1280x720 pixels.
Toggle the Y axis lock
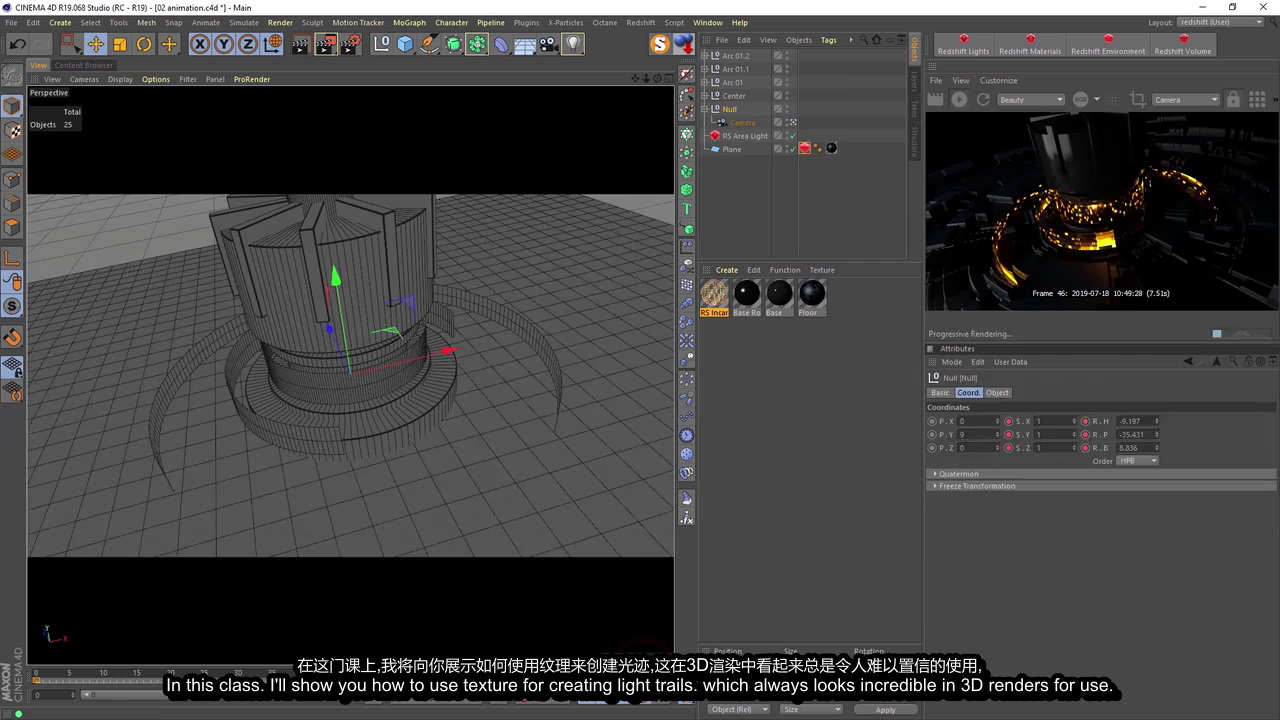pos(223,44)
